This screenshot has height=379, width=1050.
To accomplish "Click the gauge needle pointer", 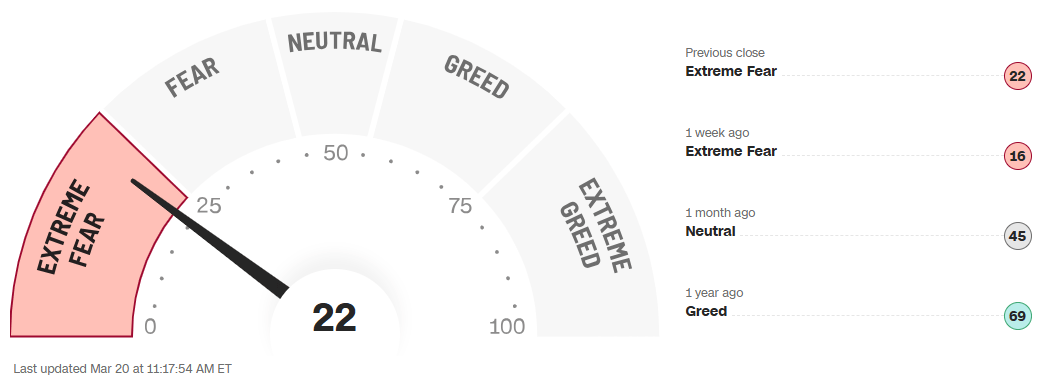I will (x=210, y=238).
